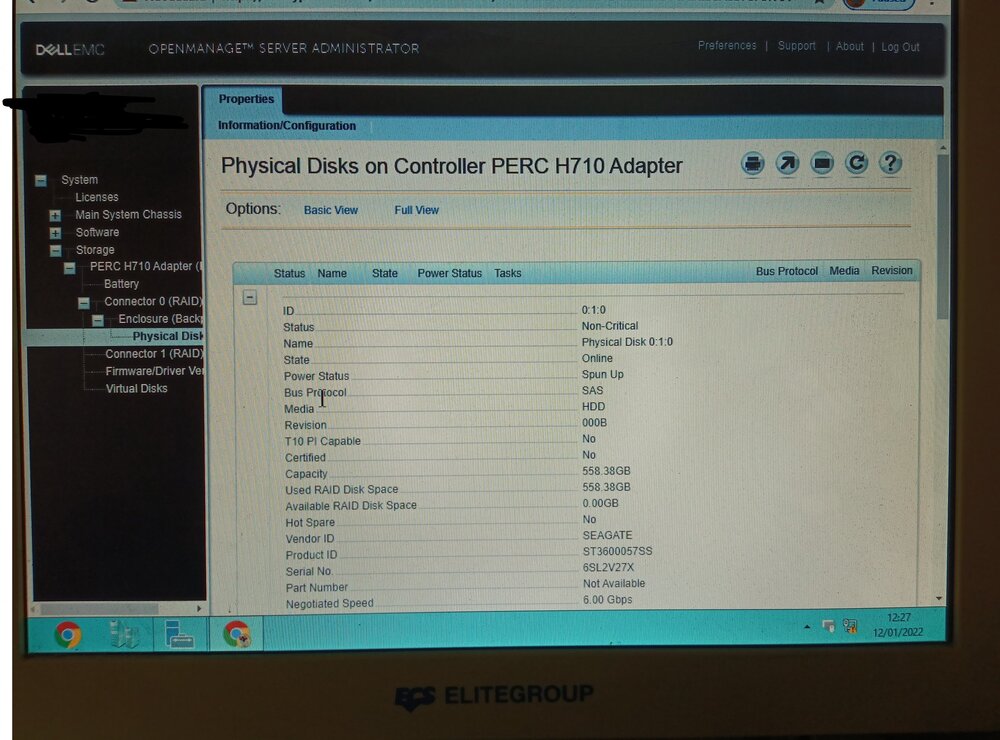Select Battery in the tree

click(121, 284)
